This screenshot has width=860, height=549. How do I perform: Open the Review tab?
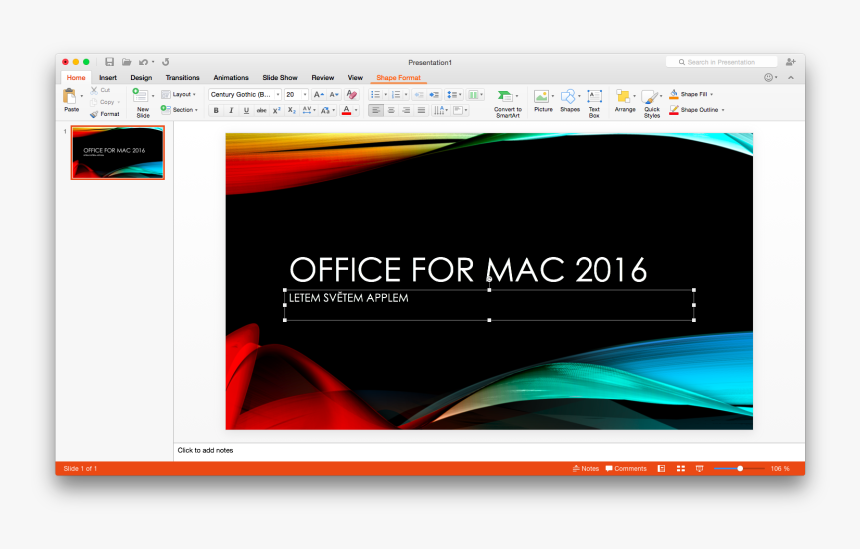(322, 77)
